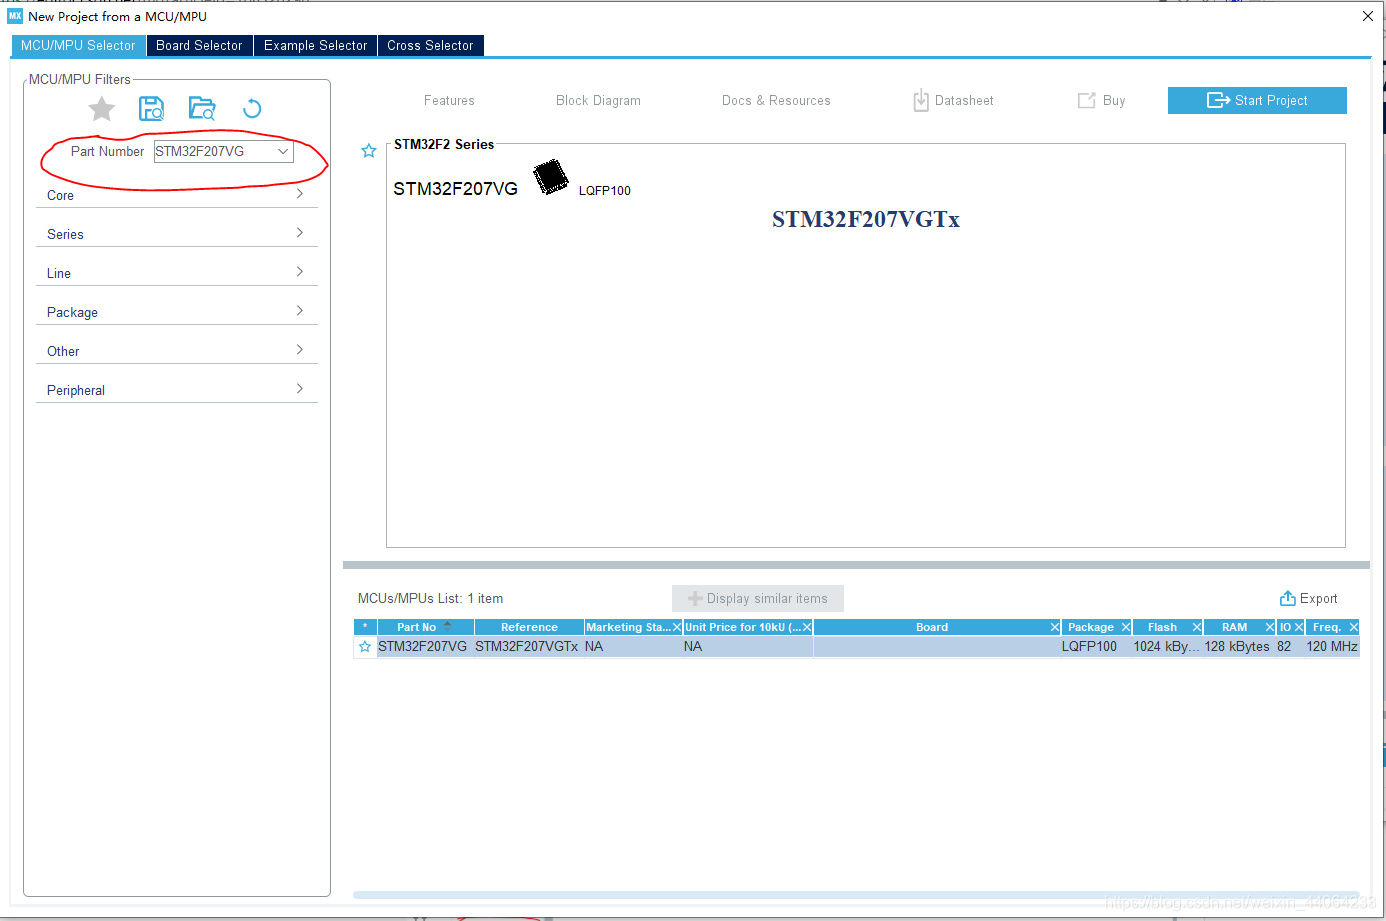Switch to MCU/MPU Selector tab

coord(78,46)
